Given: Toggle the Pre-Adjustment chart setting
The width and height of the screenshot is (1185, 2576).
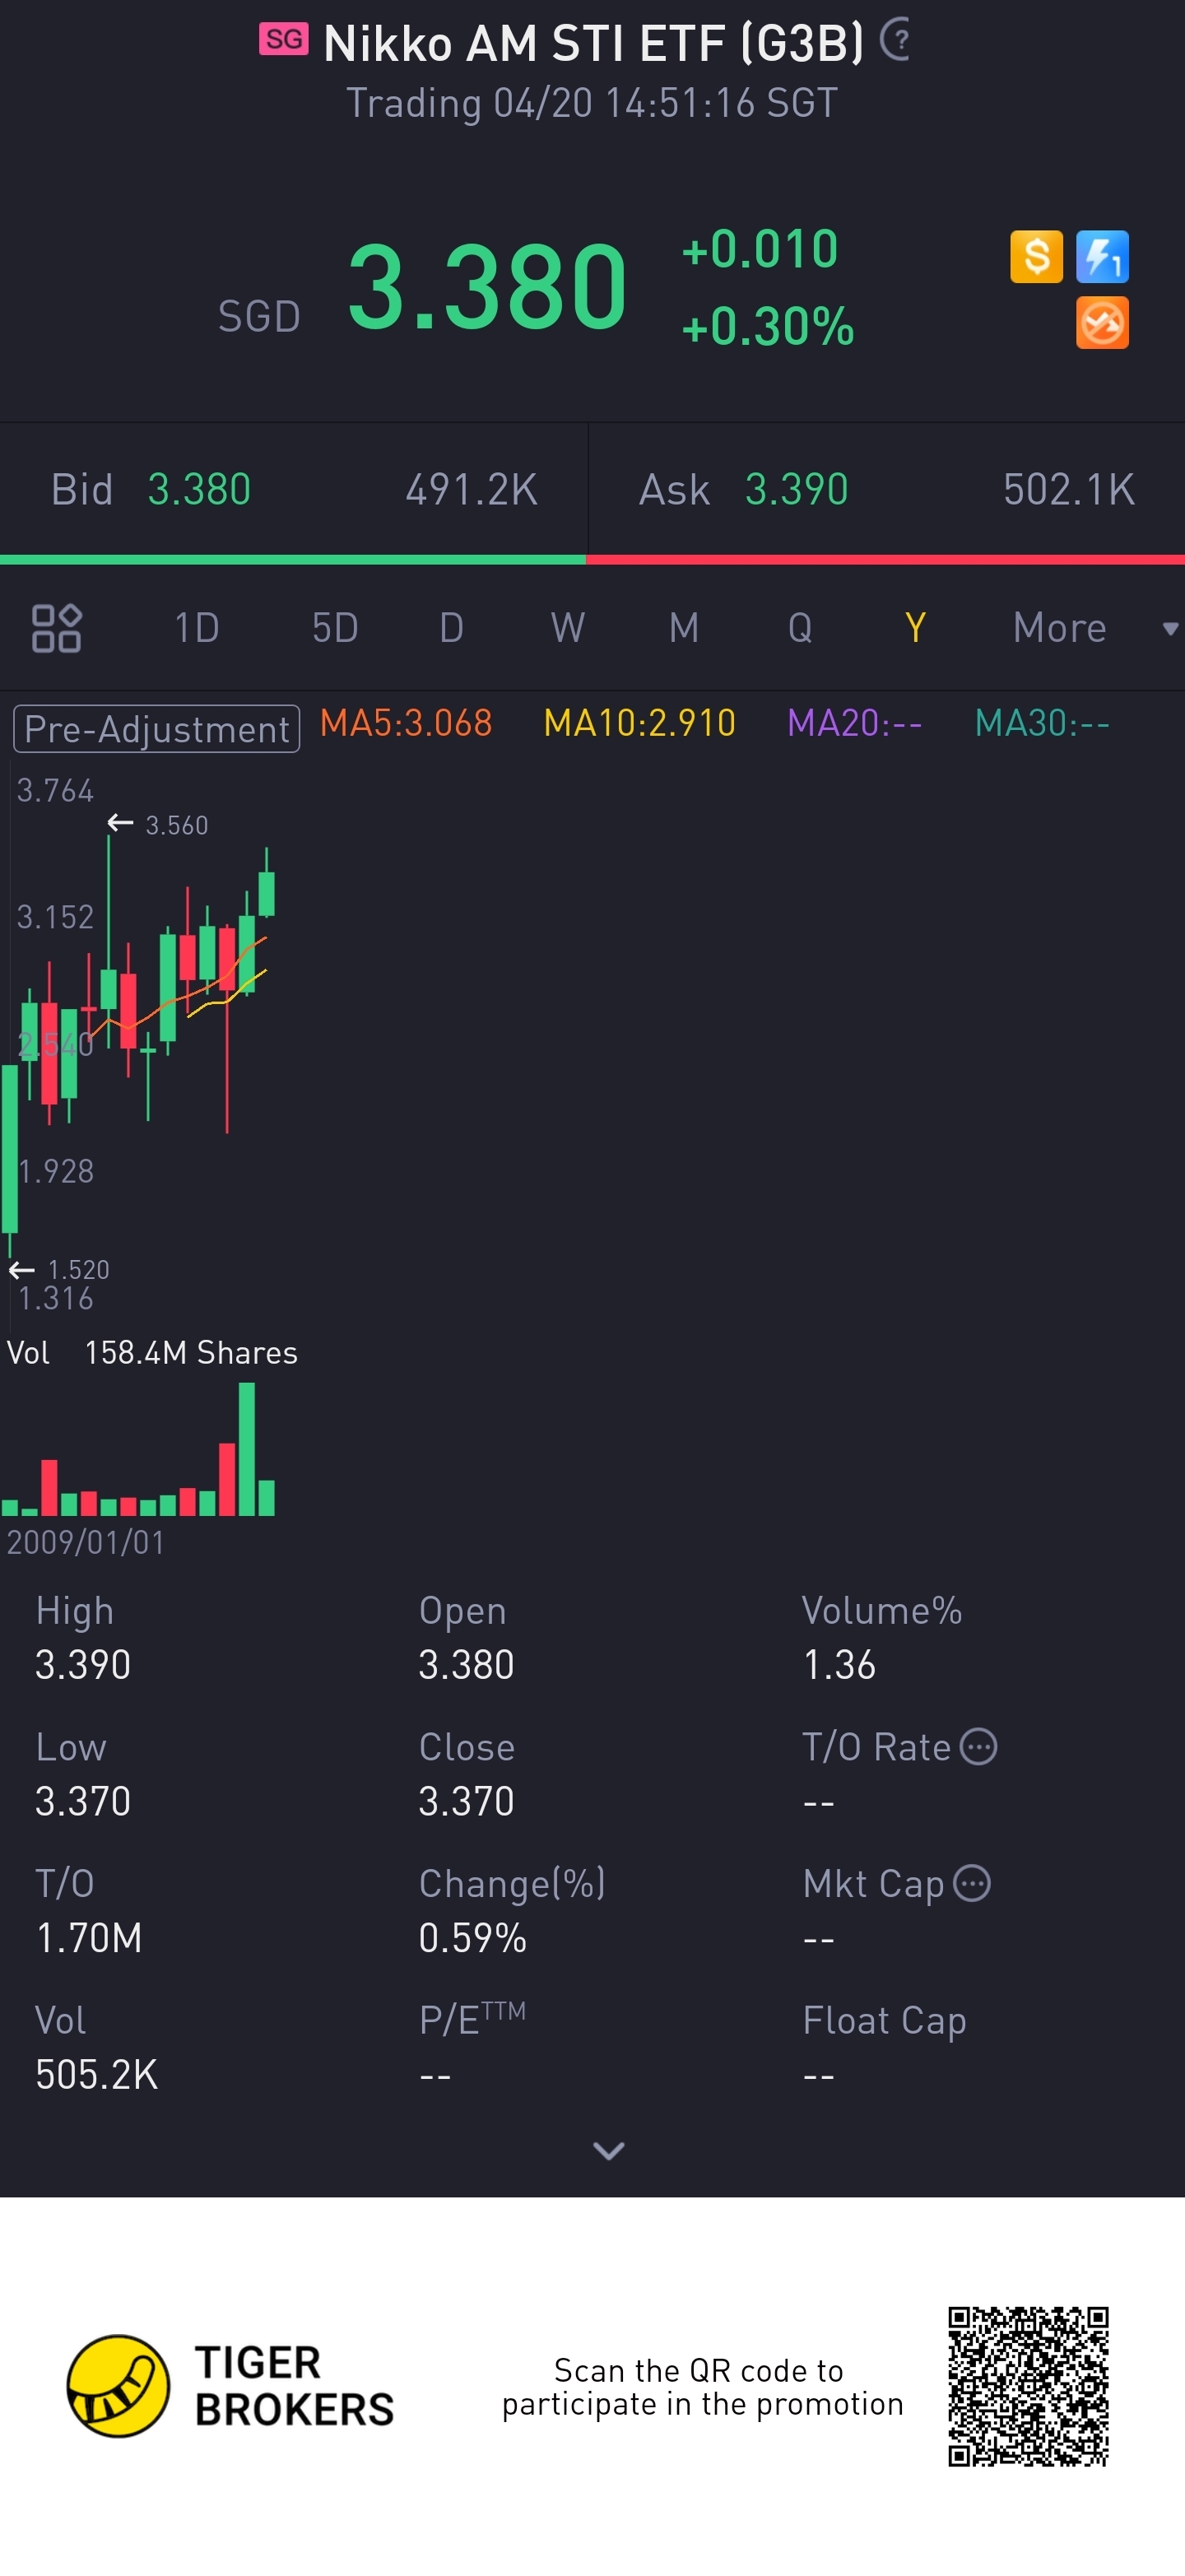Looking at the screenshot, I should [157, 728].
